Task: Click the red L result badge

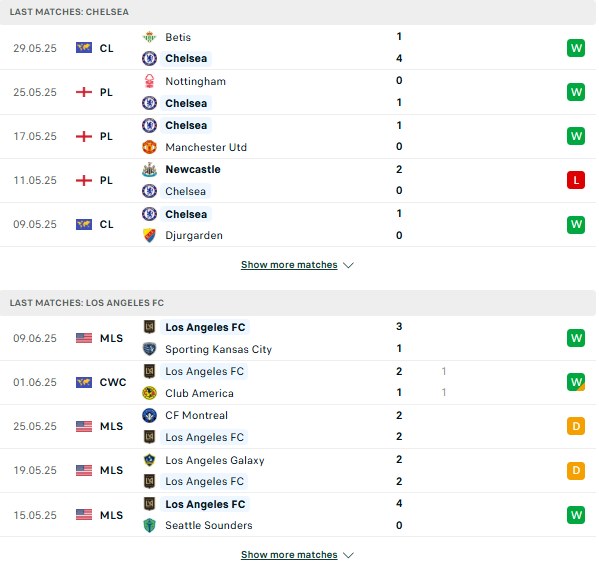Action: pos(576,180)
